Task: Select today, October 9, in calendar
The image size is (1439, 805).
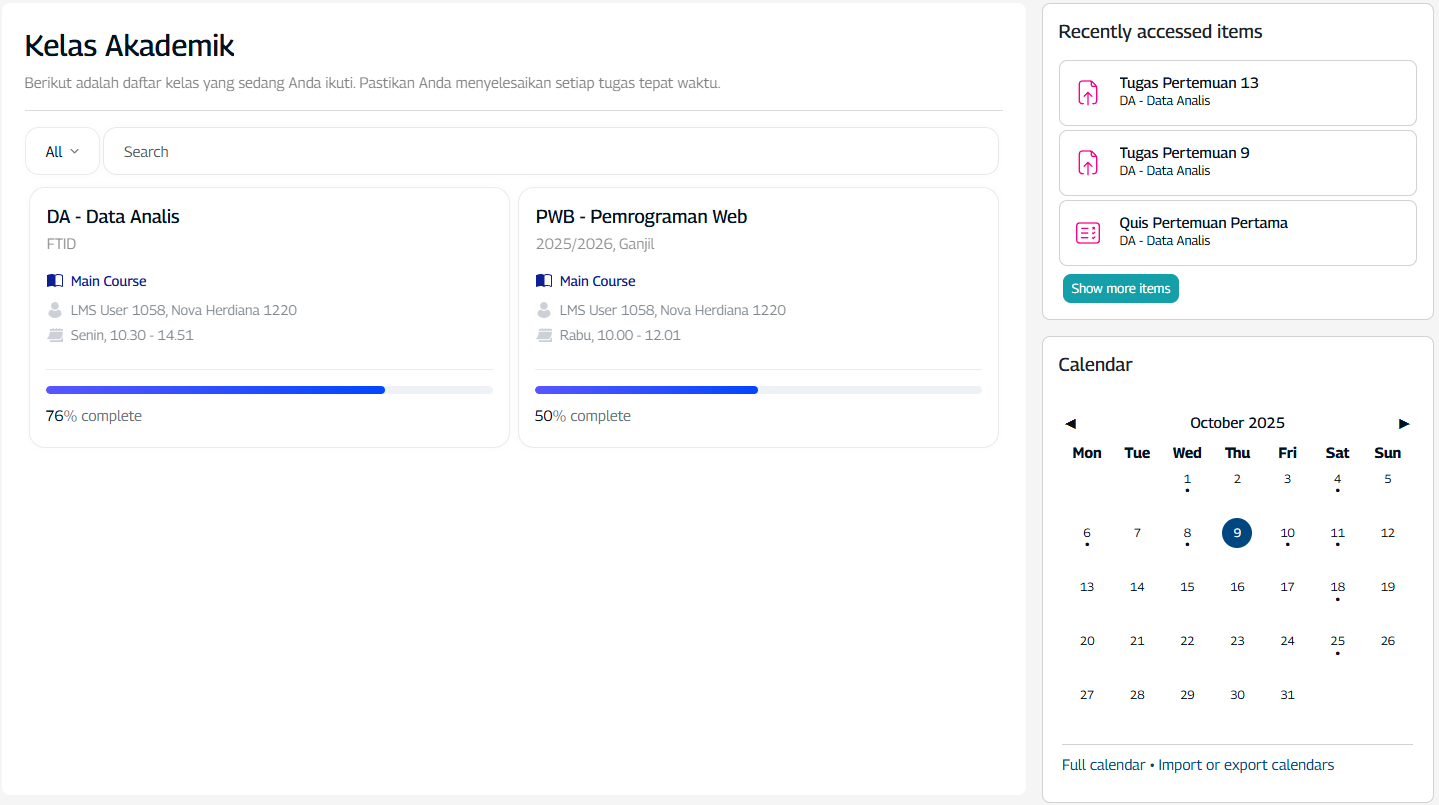Action: click(x=1237, y=533)
